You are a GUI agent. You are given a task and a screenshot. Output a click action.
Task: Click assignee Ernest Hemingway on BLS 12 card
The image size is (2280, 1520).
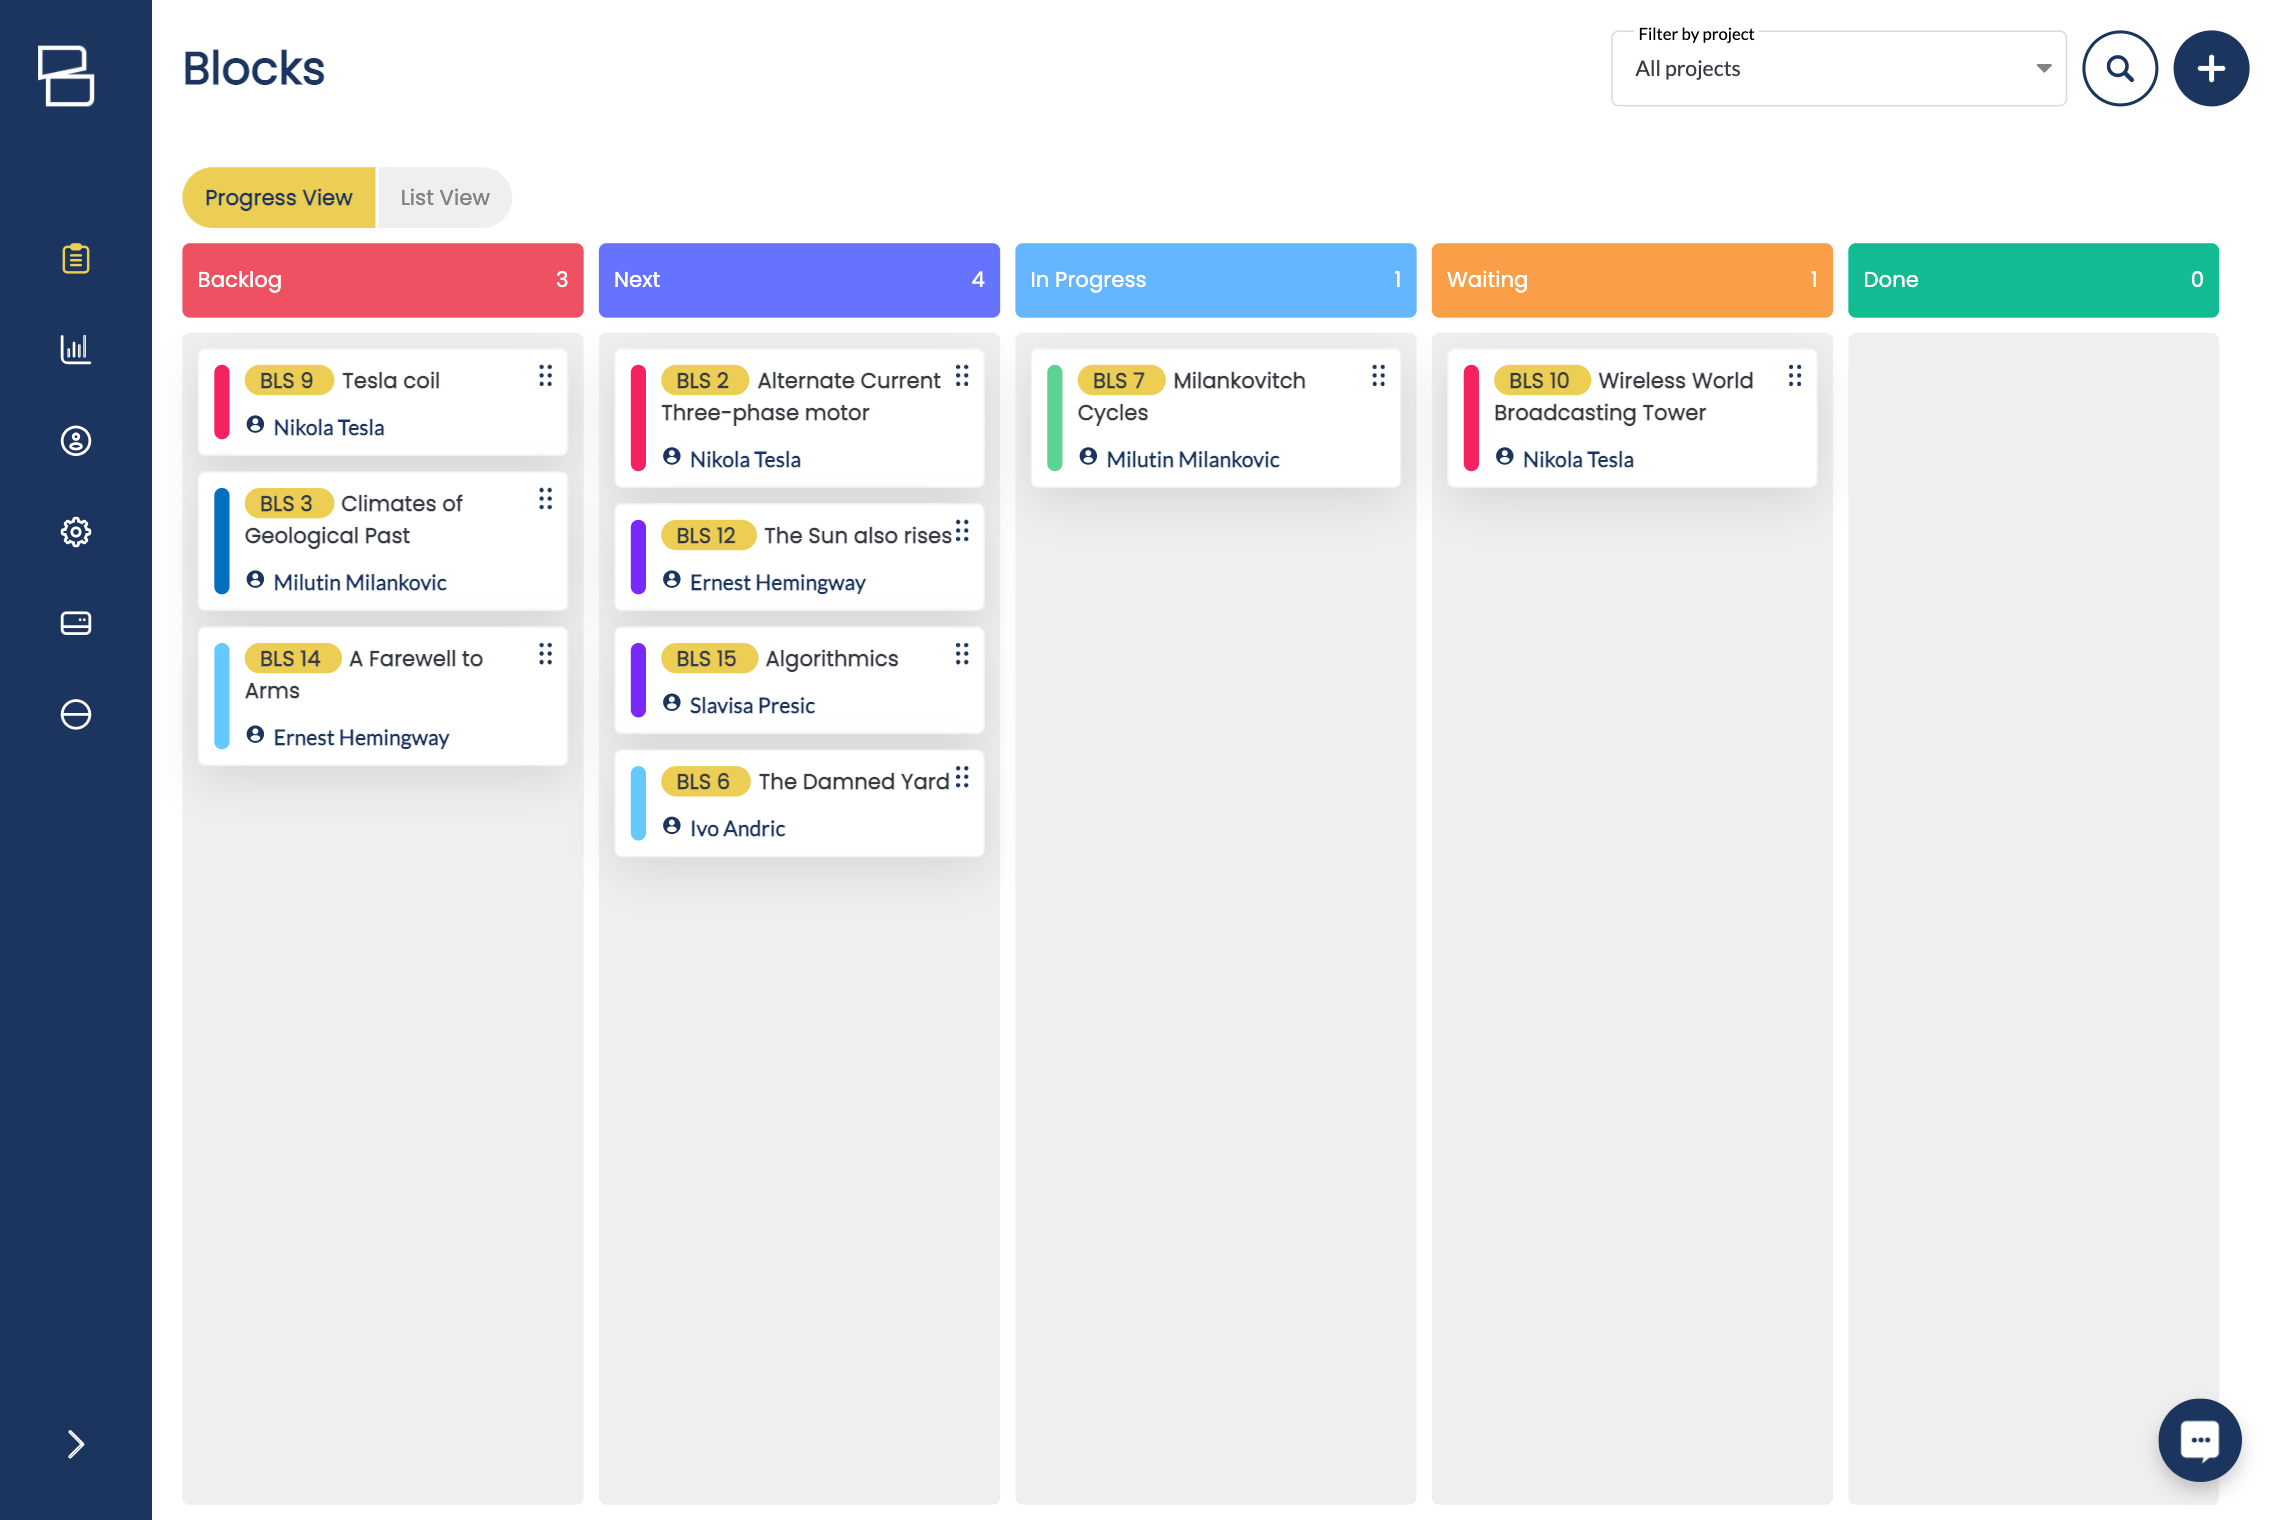(x=777, y=582)
